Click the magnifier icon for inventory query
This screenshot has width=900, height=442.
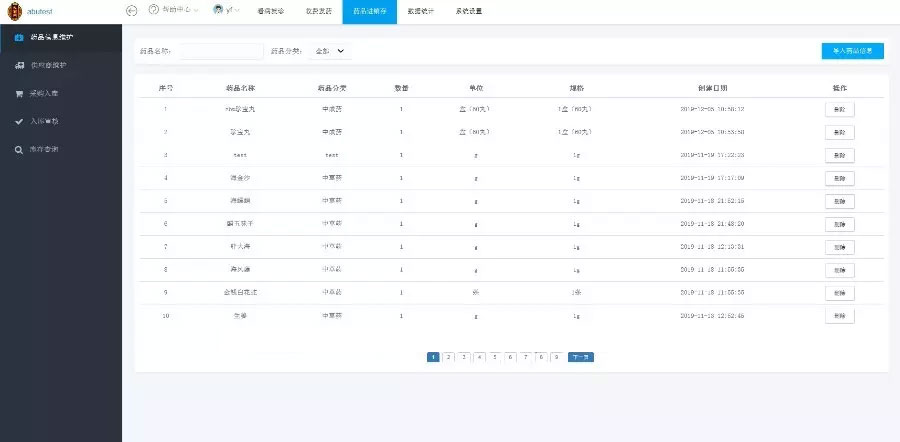[x=19, y=150]
